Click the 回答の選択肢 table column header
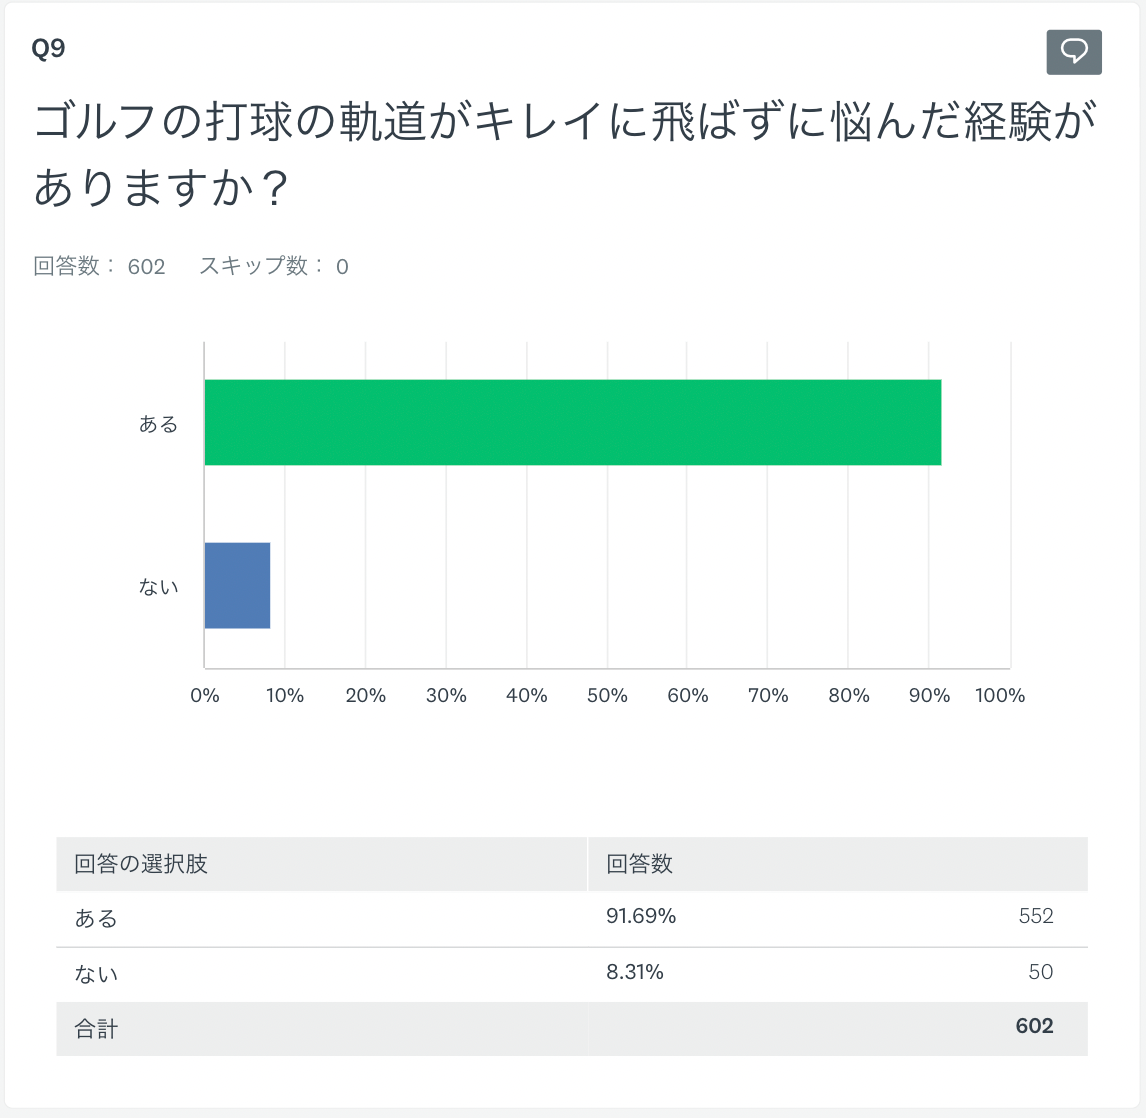The height and width of the screenshot is (1118, 1146). coord(141,864)
